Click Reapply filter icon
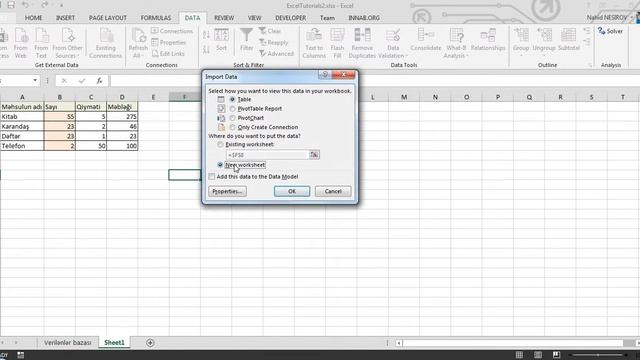Screen dimensions: 640x360 pyautogui.click(x=273, y=42)
